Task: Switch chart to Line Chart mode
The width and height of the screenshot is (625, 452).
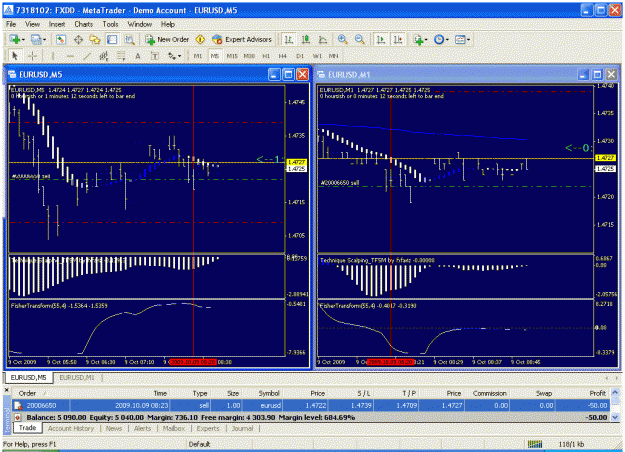Action: 322,39
